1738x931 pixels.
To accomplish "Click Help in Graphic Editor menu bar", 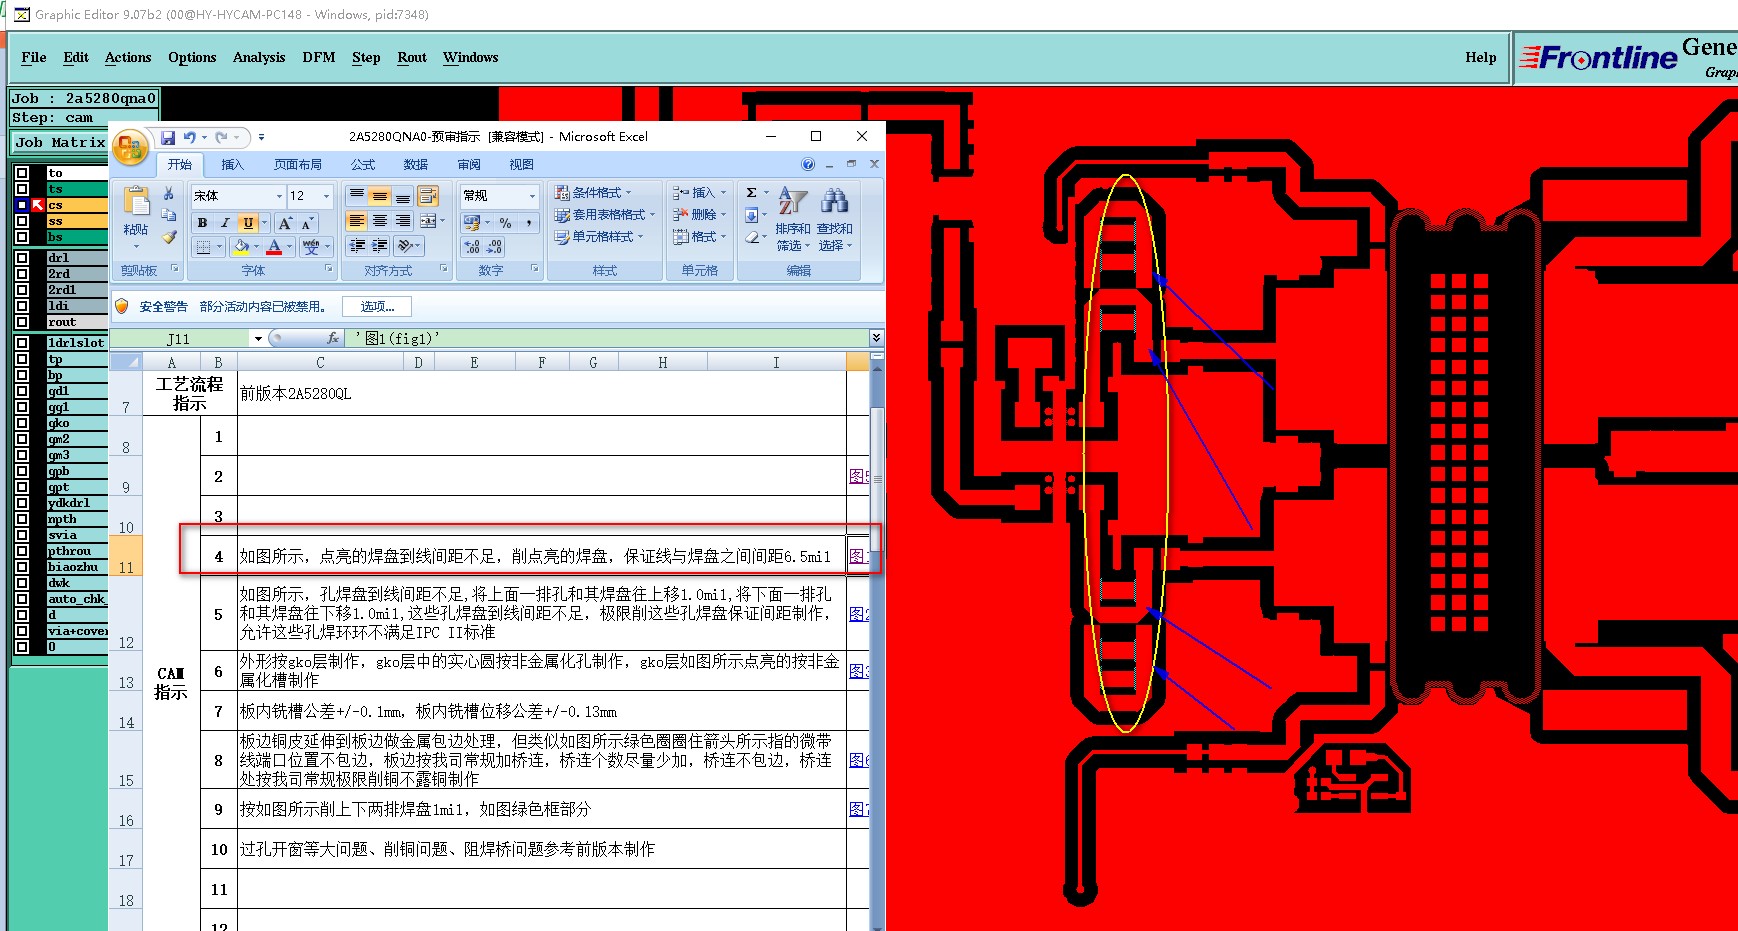I will 1481,57.
